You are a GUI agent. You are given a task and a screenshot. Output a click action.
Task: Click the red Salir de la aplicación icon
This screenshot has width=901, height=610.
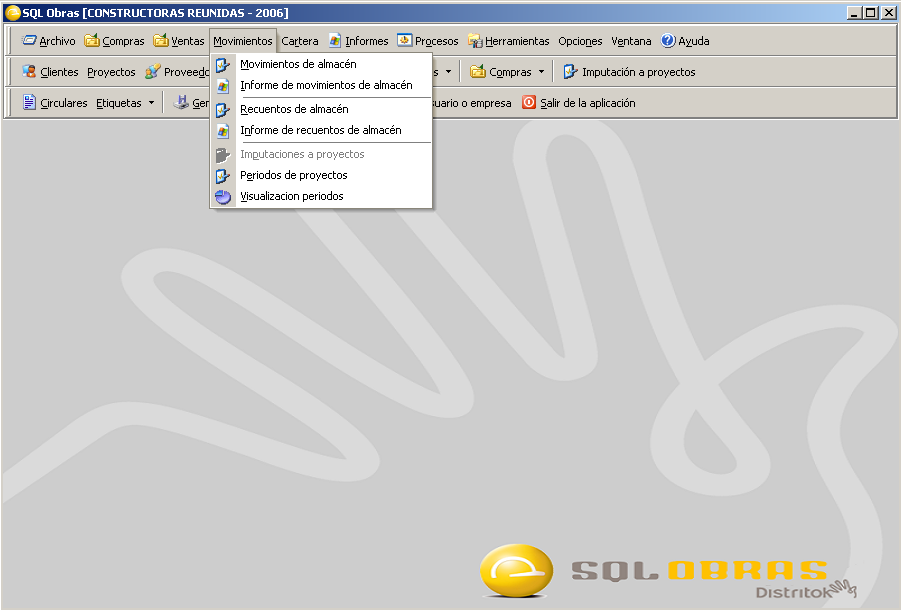coord(529,102)
